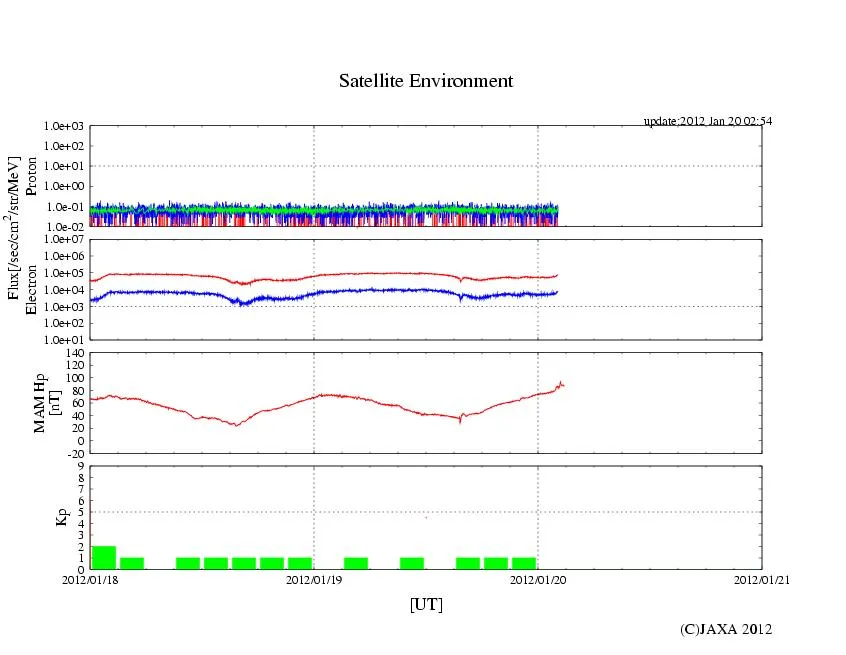Image resolution: width=846 pixels, height=655 pixels.
Task: Click the tallest green Kp bar
Action: [x=103, y=557]
